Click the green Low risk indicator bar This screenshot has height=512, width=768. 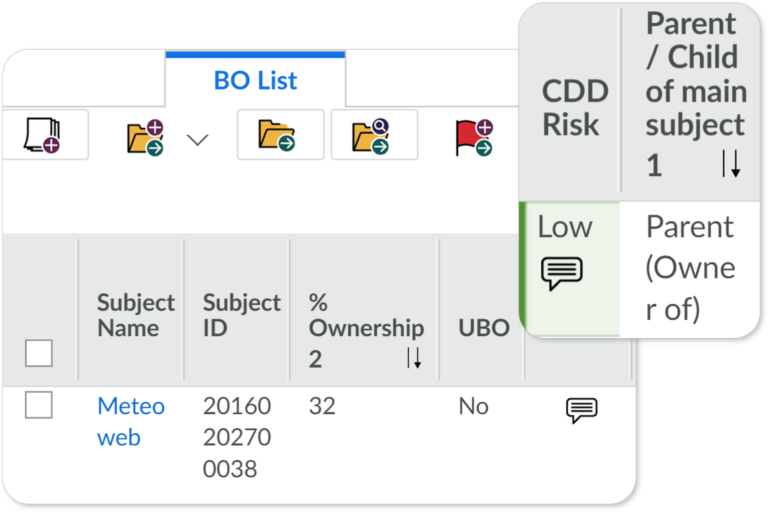coord(523,268)
